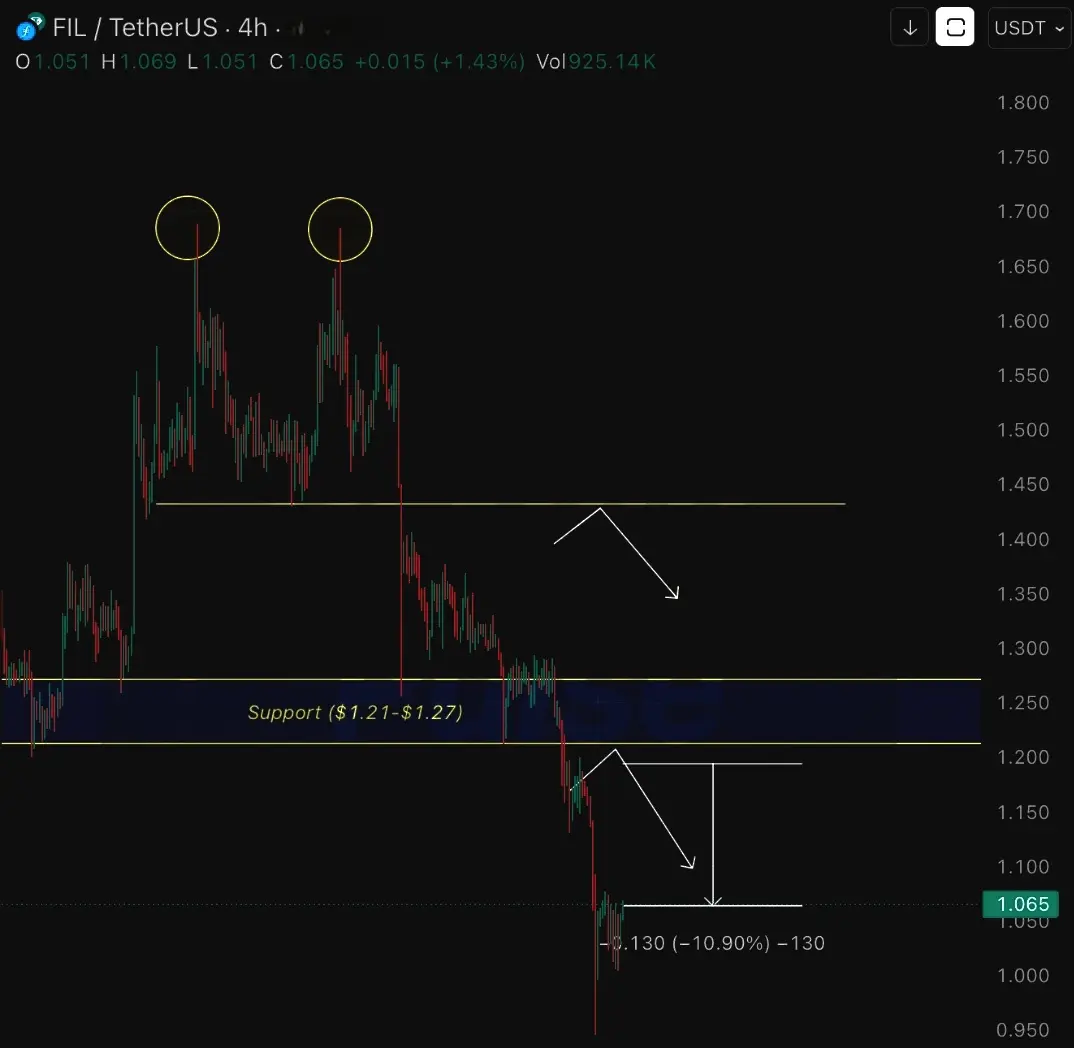Open the USDT currency dropdown
Screen dimensions: 1074x1048
coord(1029,28)
